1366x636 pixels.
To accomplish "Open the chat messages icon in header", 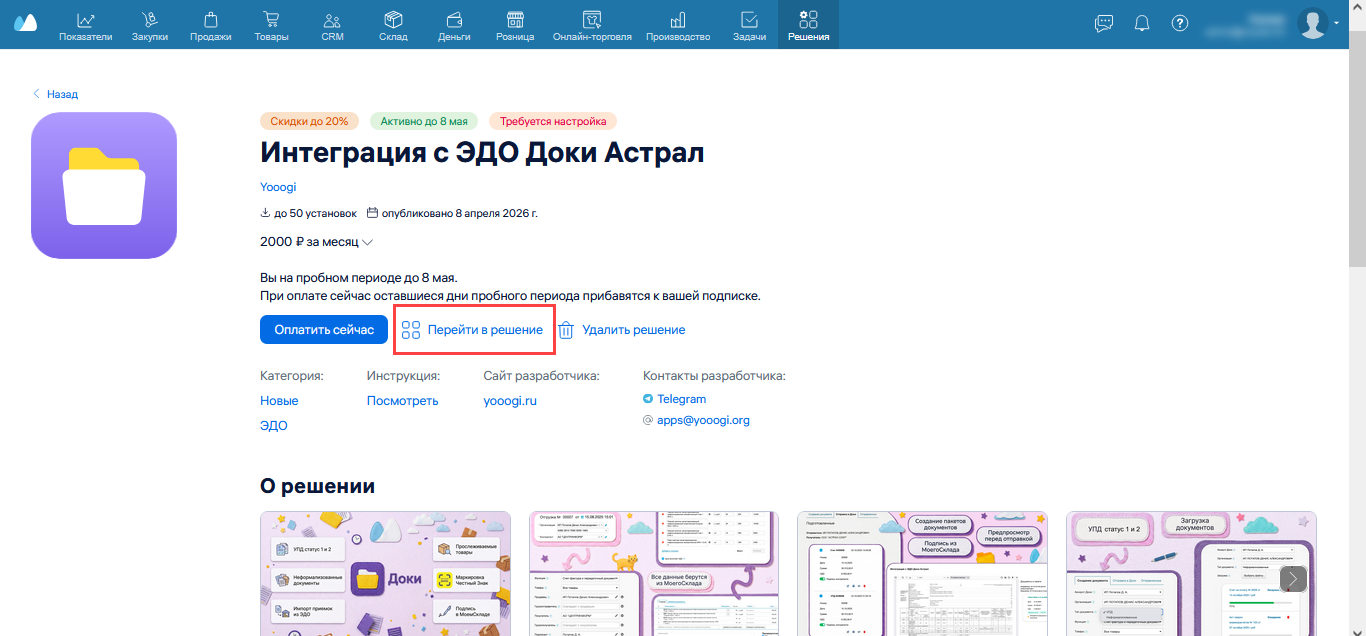I will coord(1104,23).
